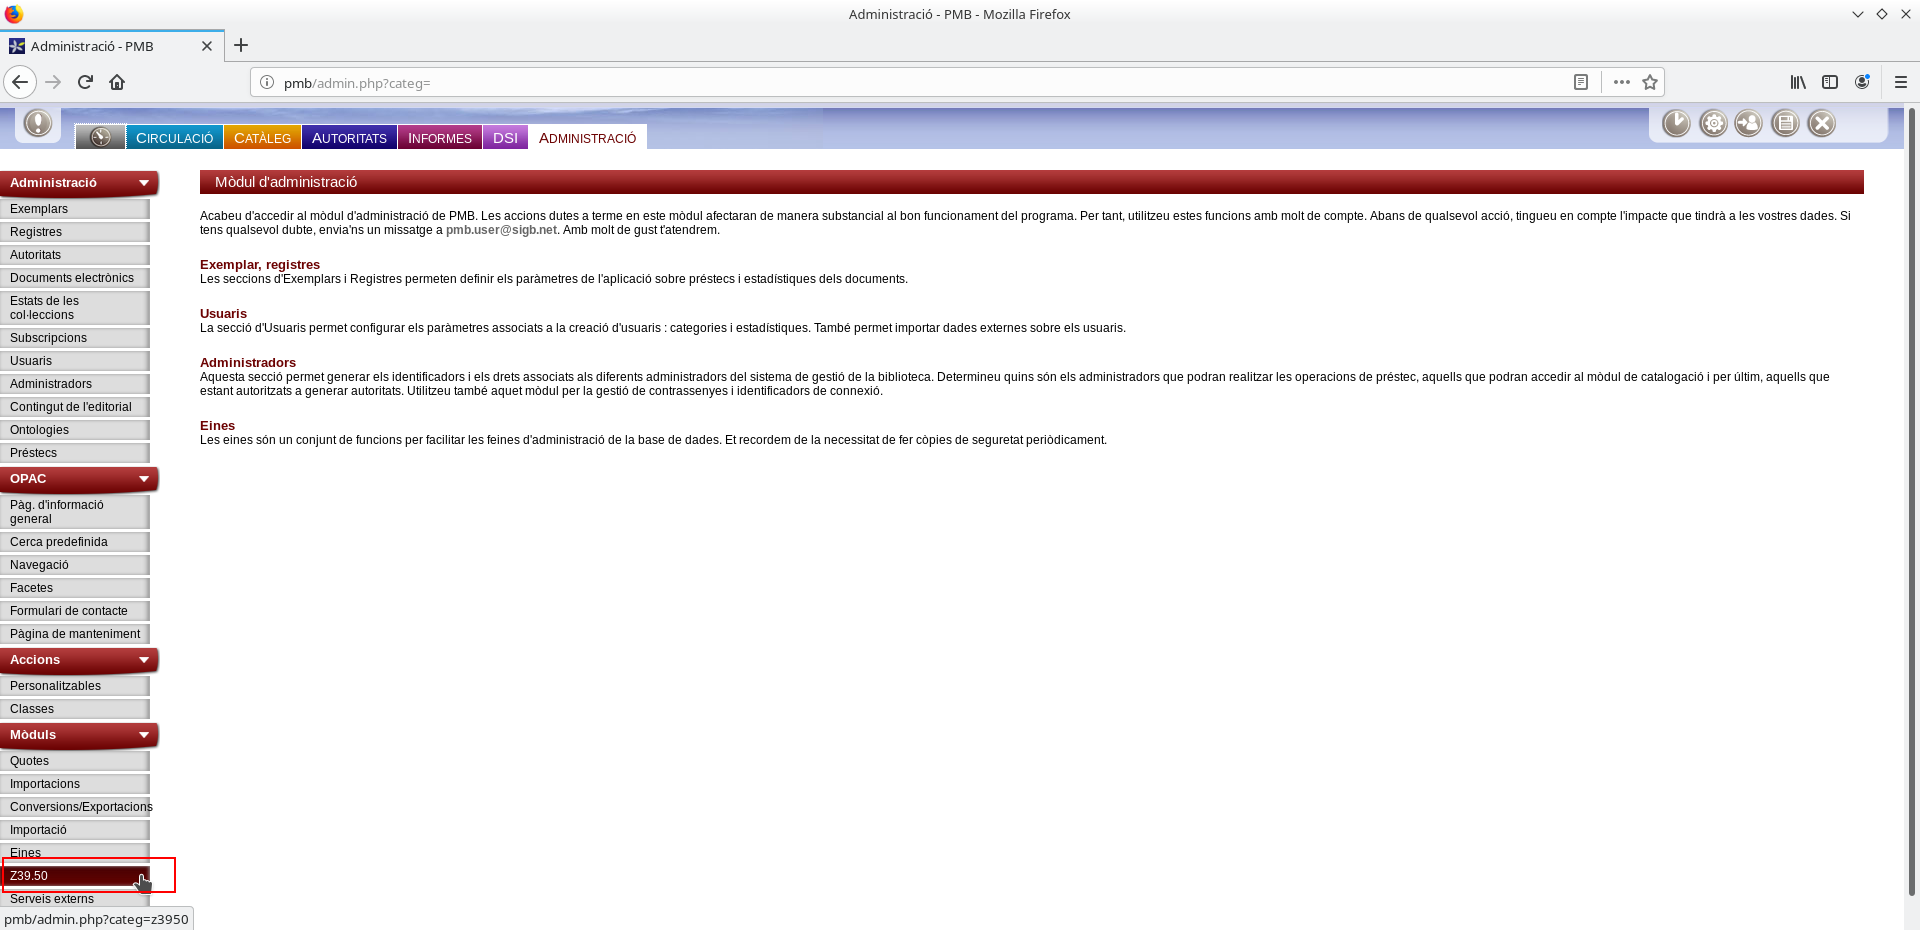Click the PMB round X logout icon
The height and width of the screenshot is (930, 1920).
click(1822, 123)
